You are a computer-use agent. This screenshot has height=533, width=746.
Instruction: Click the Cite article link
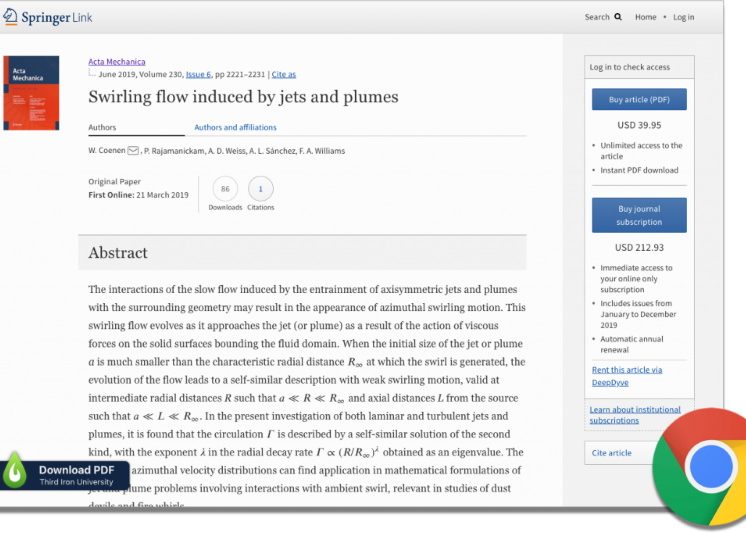pos(611,453)
